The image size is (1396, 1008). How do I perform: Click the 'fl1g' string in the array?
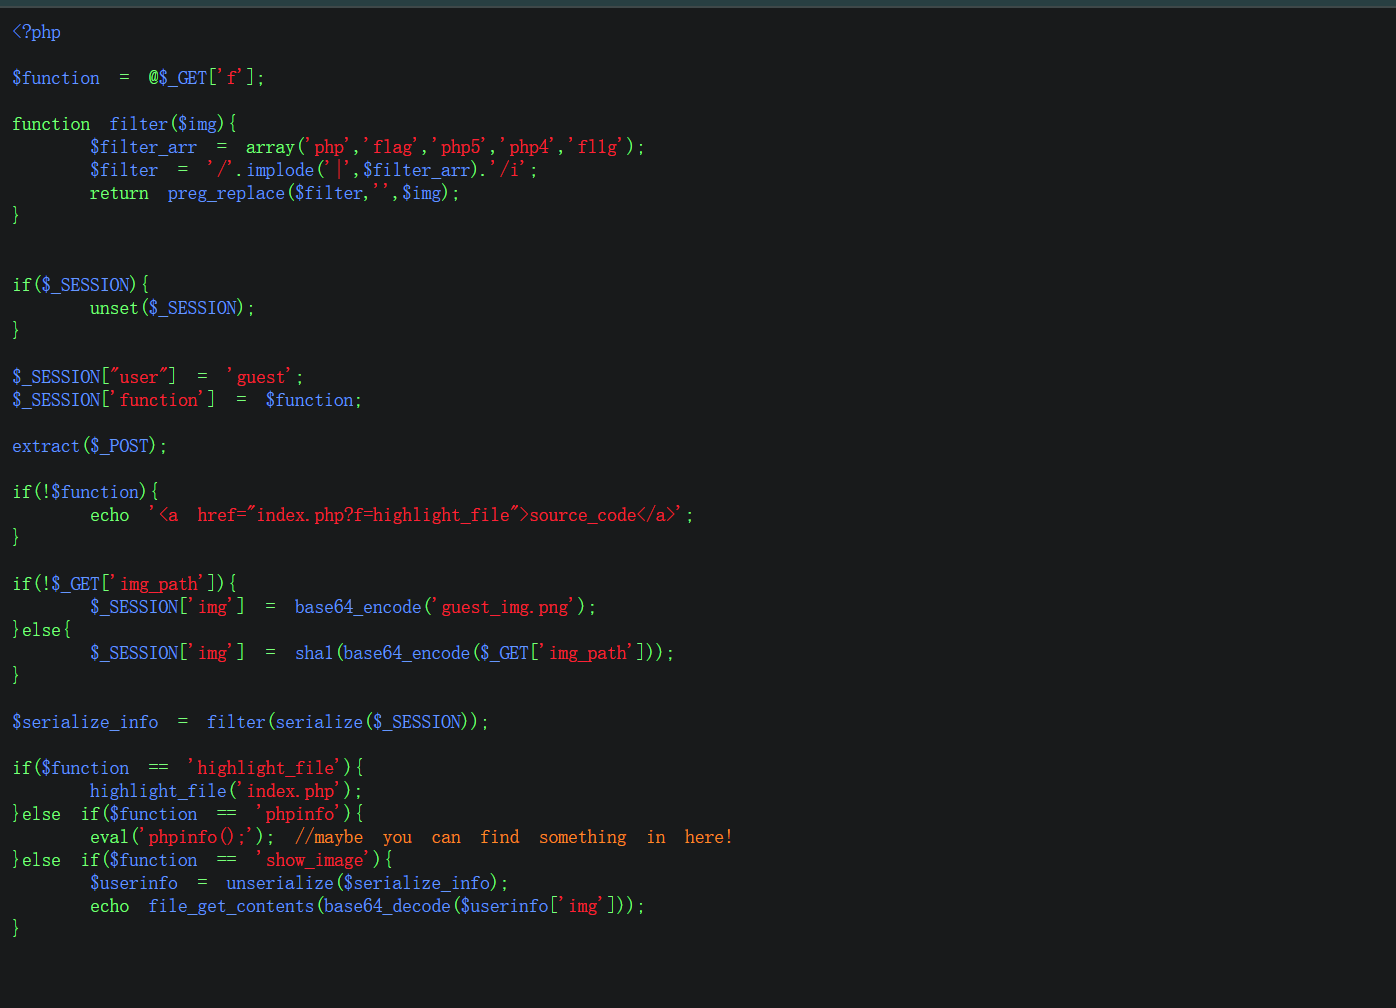598,147
